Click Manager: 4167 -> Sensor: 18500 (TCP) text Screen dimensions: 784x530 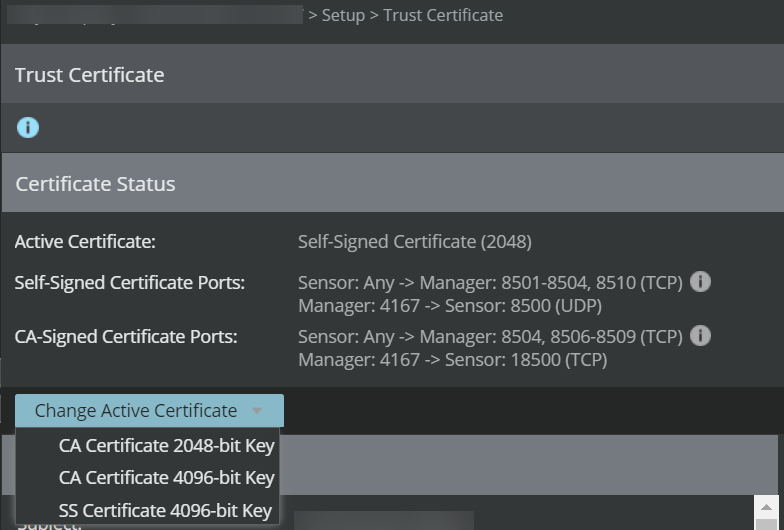point(452,360)
